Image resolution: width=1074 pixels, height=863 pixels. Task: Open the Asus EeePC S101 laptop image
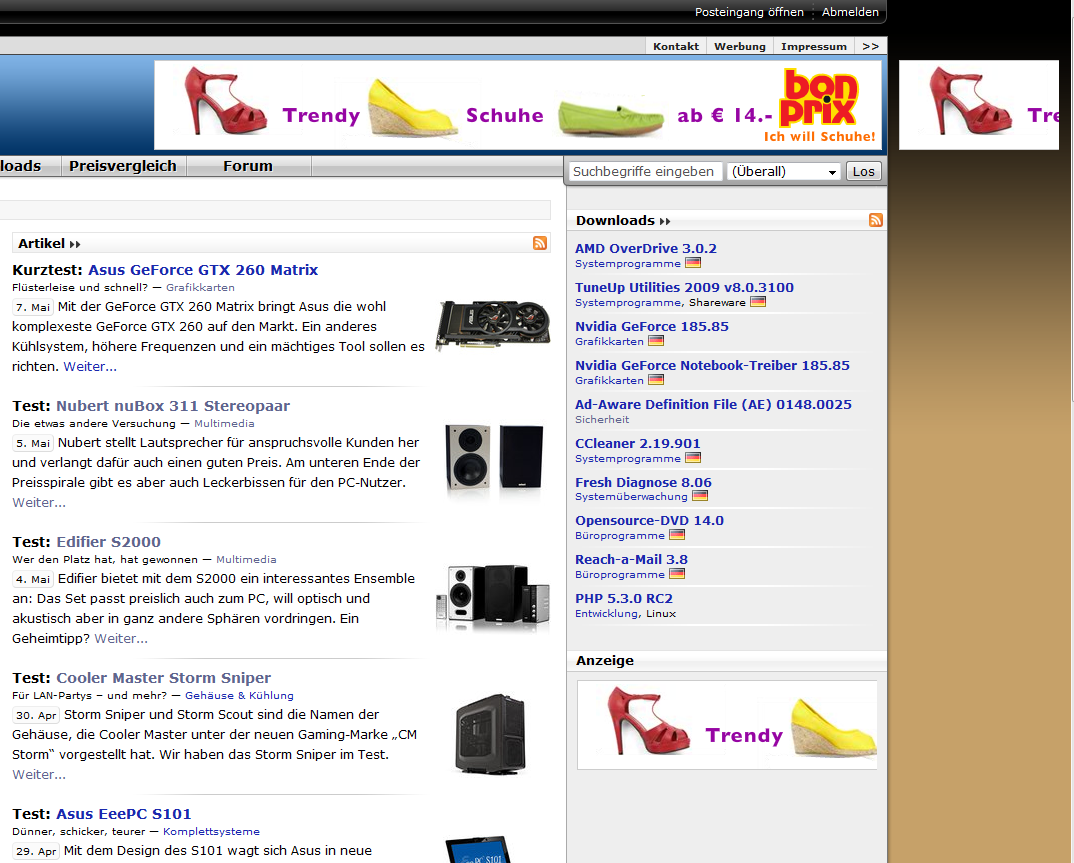tap(479, 849)
